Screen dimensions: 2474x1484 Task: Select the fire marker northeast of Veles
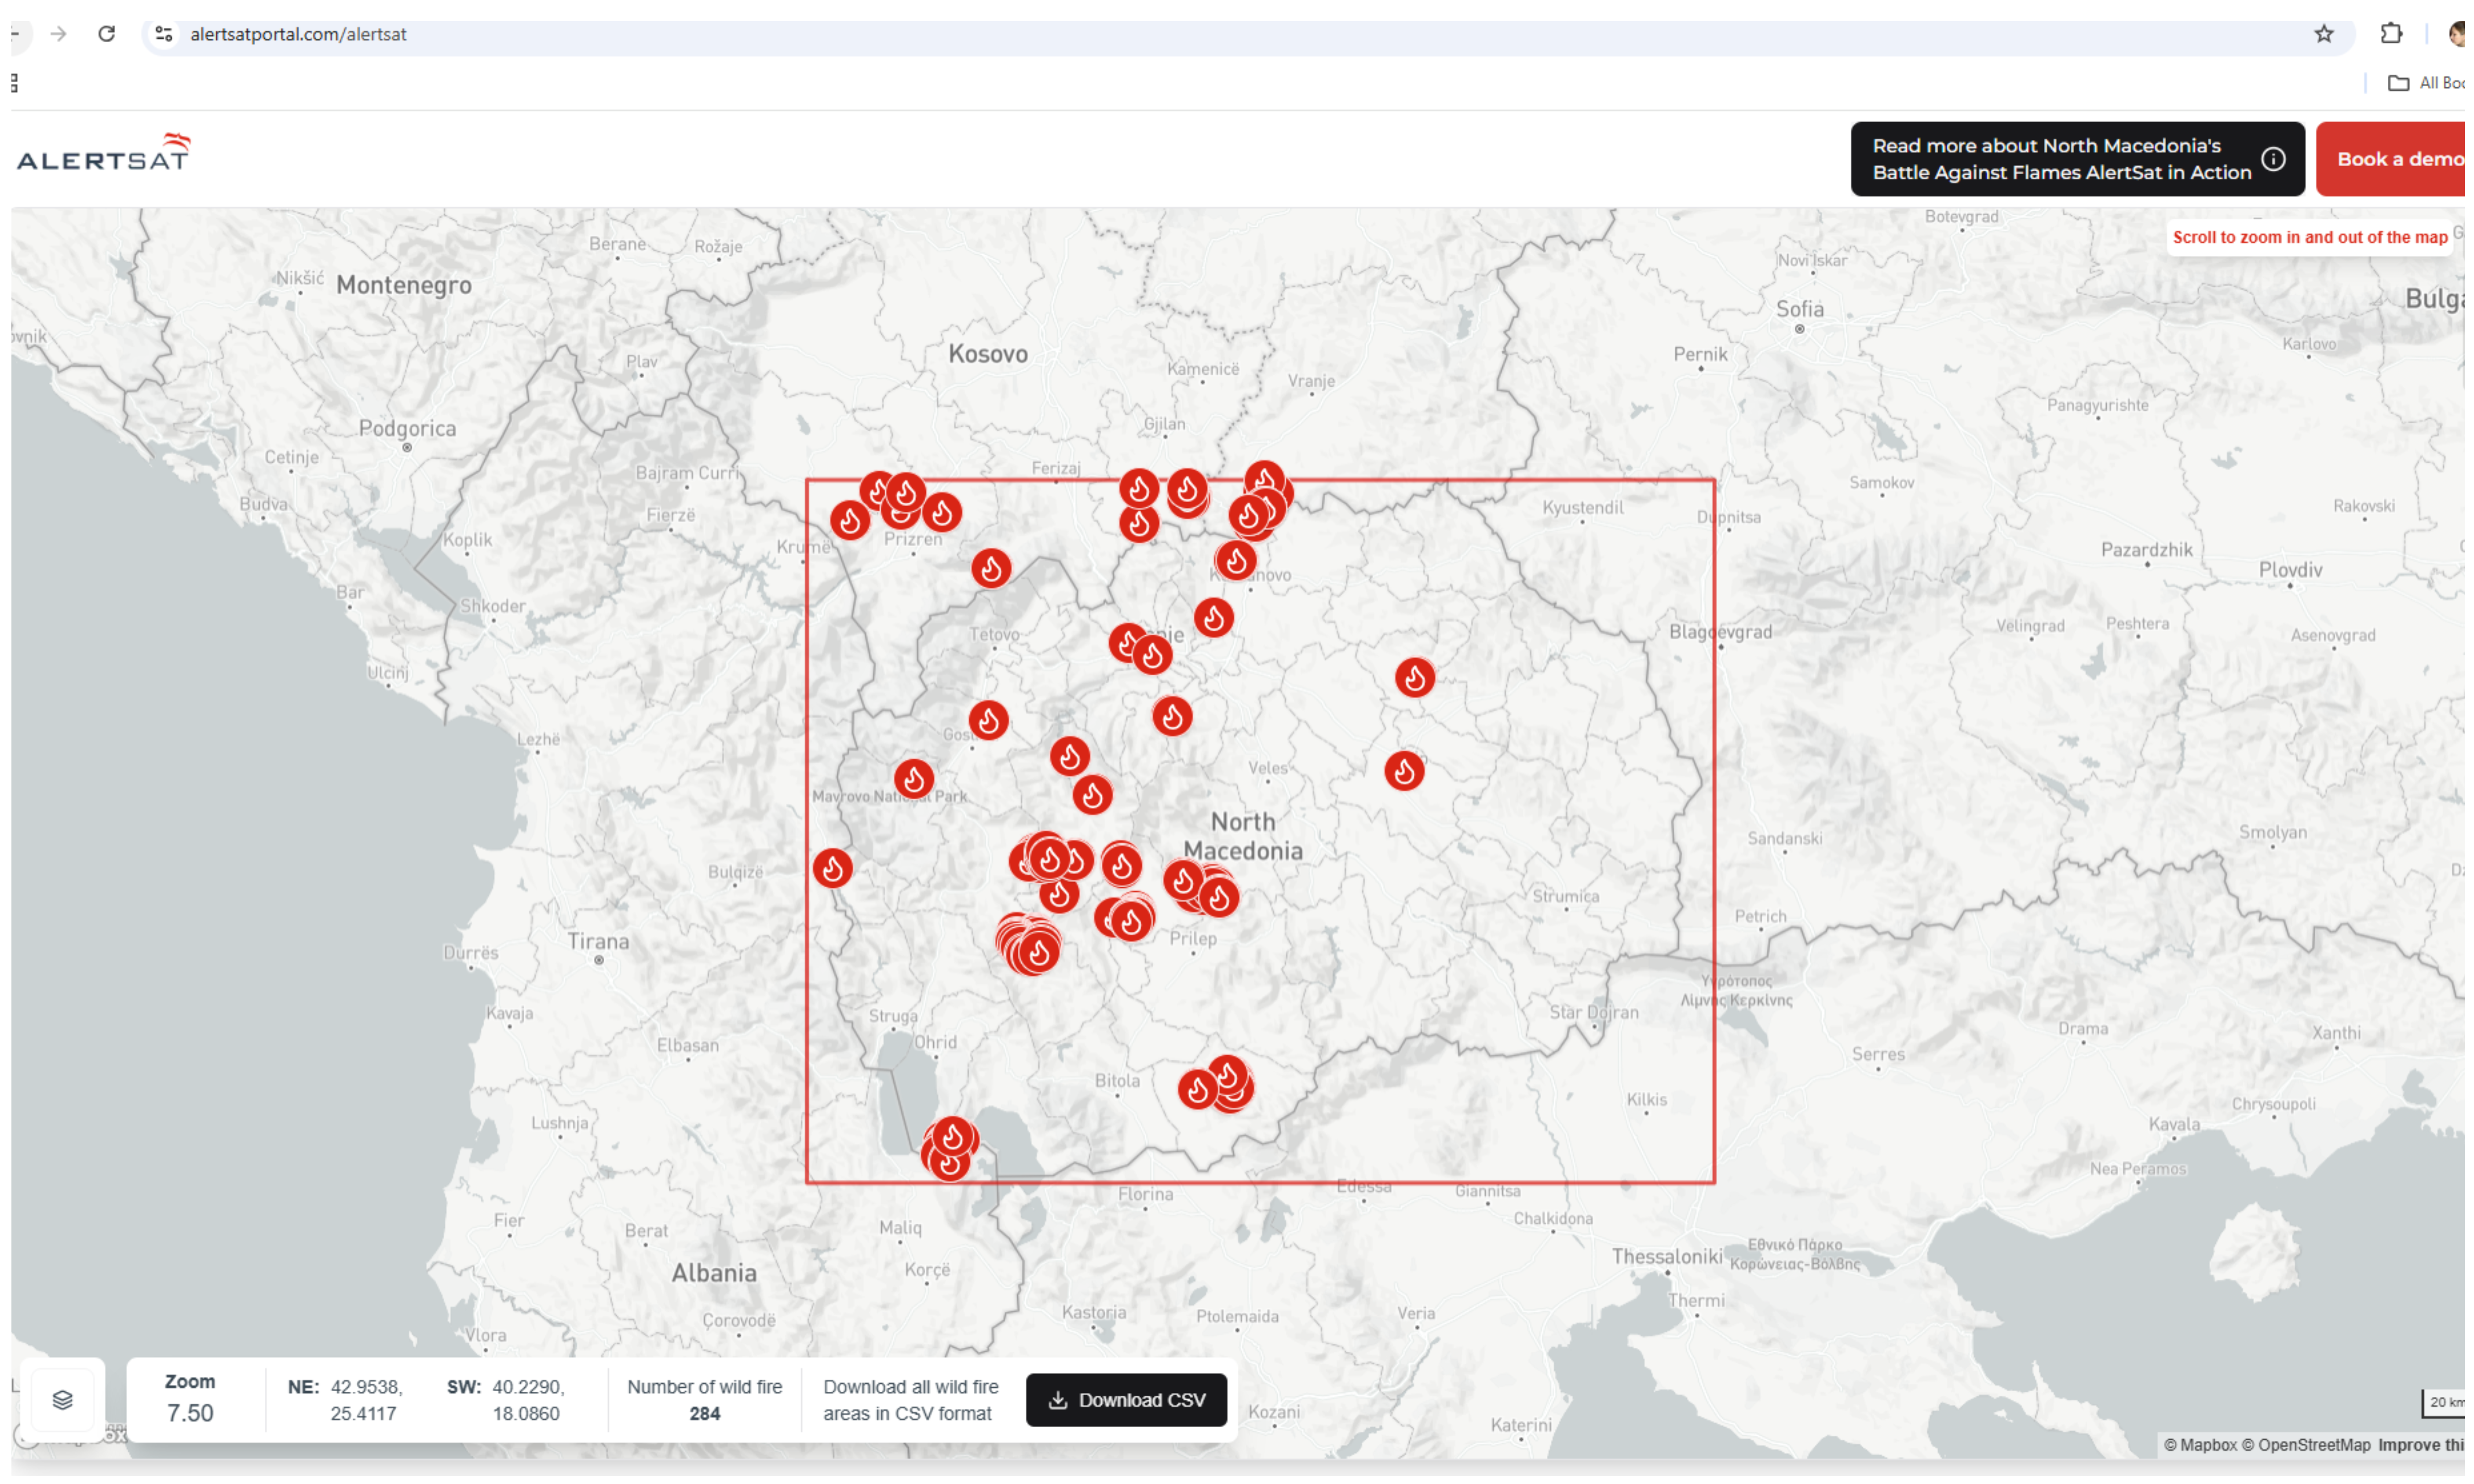click(x=1404, y=771)
